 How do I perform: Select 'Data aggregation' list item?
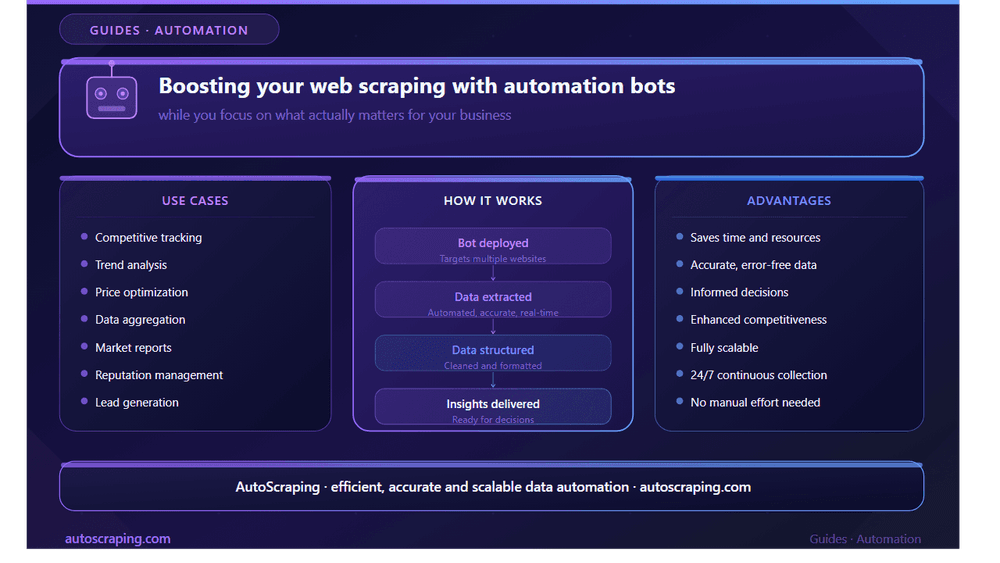133,320
